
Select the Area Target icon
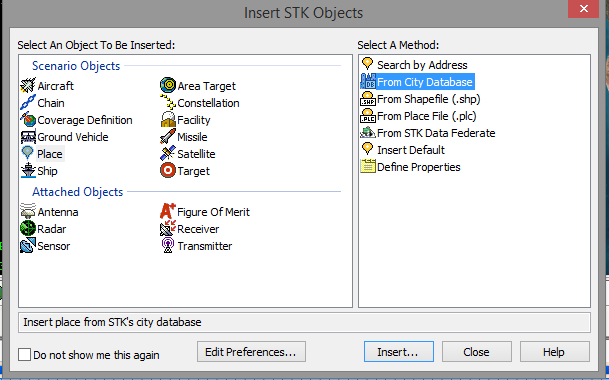(x=168, y=85)
